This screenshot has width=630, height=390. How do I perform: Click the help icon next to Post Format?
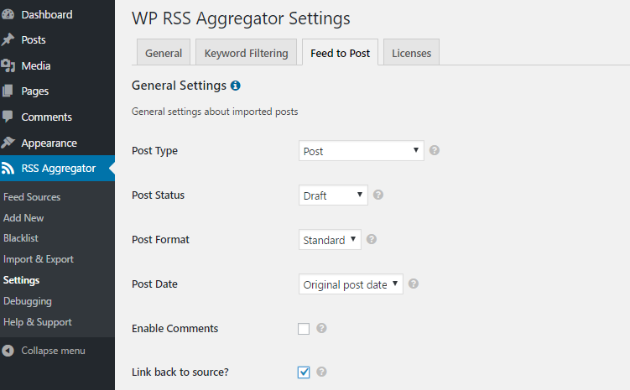(x=372, y=239)
